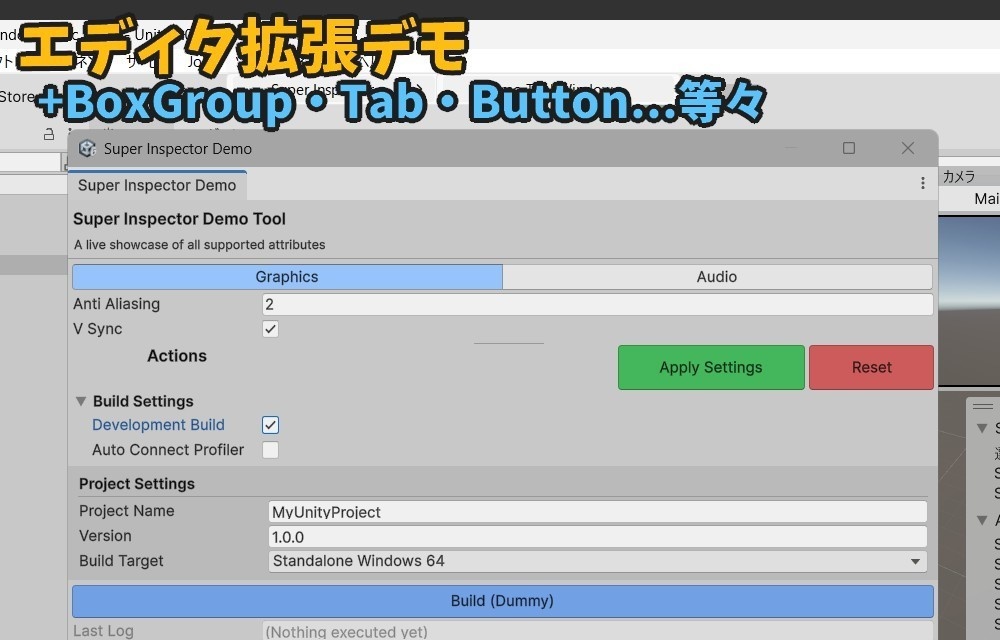Collapse the Build Settings foldout

coord(81,400)
